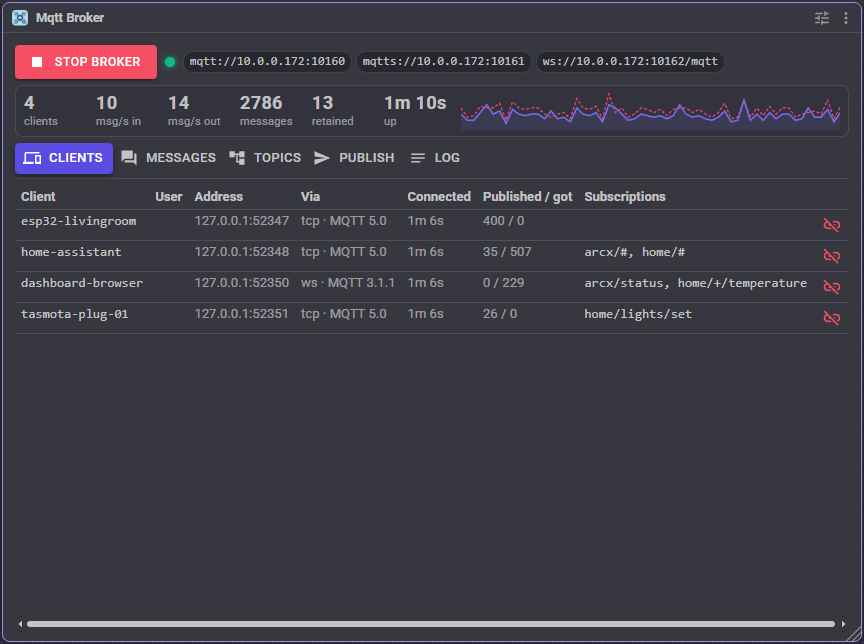The width and height of the screenshot is (864, 644).
Task: Open the Publish tab
Action: [x=354, y=158]
